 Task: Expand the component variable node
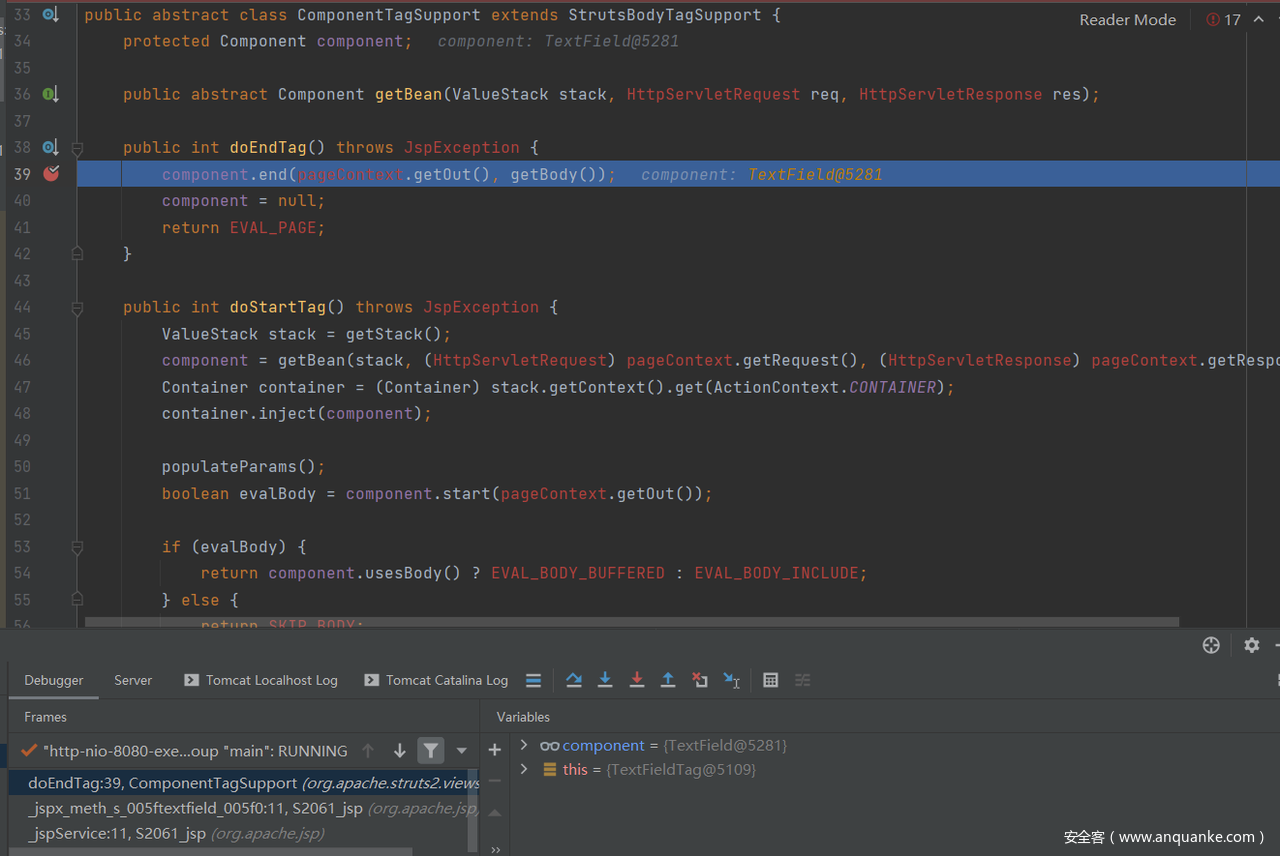[524, 745]
